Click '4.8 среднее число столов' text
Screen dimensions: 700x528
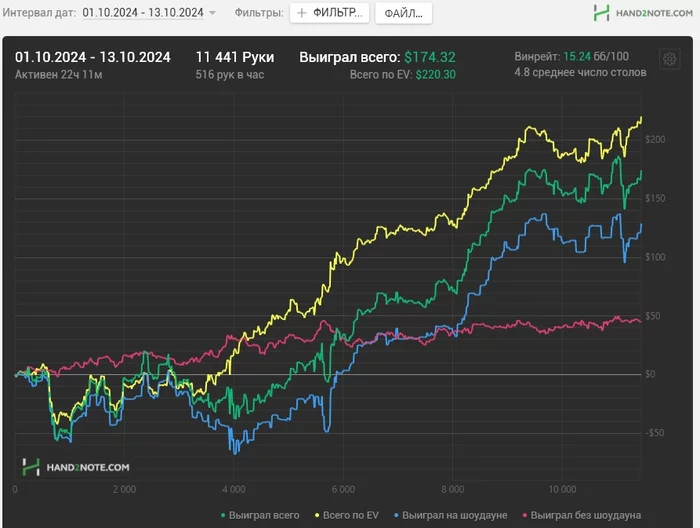[580, 72]
